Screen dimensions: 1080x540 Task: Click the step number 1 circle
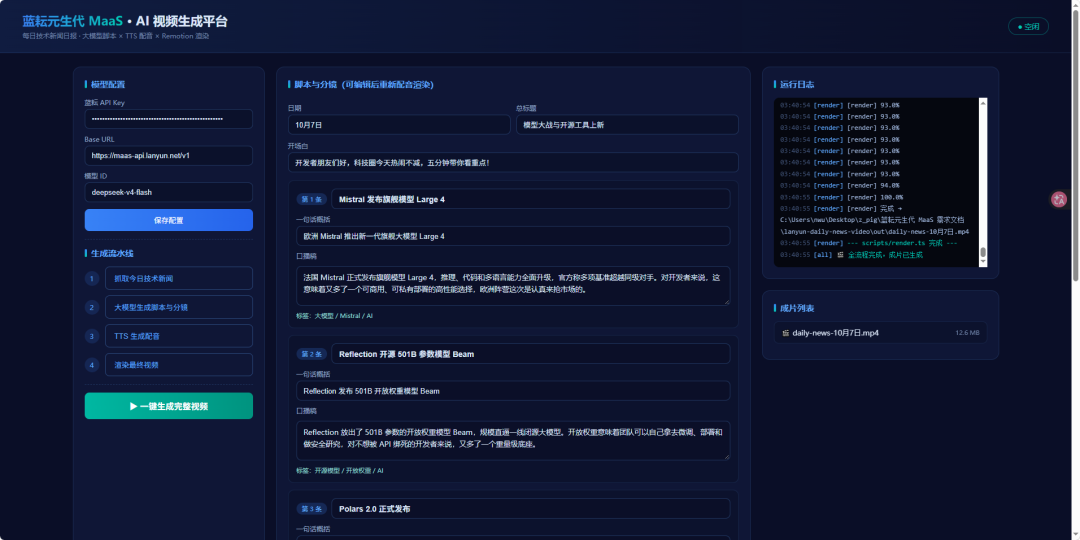(x=92, y=278)
